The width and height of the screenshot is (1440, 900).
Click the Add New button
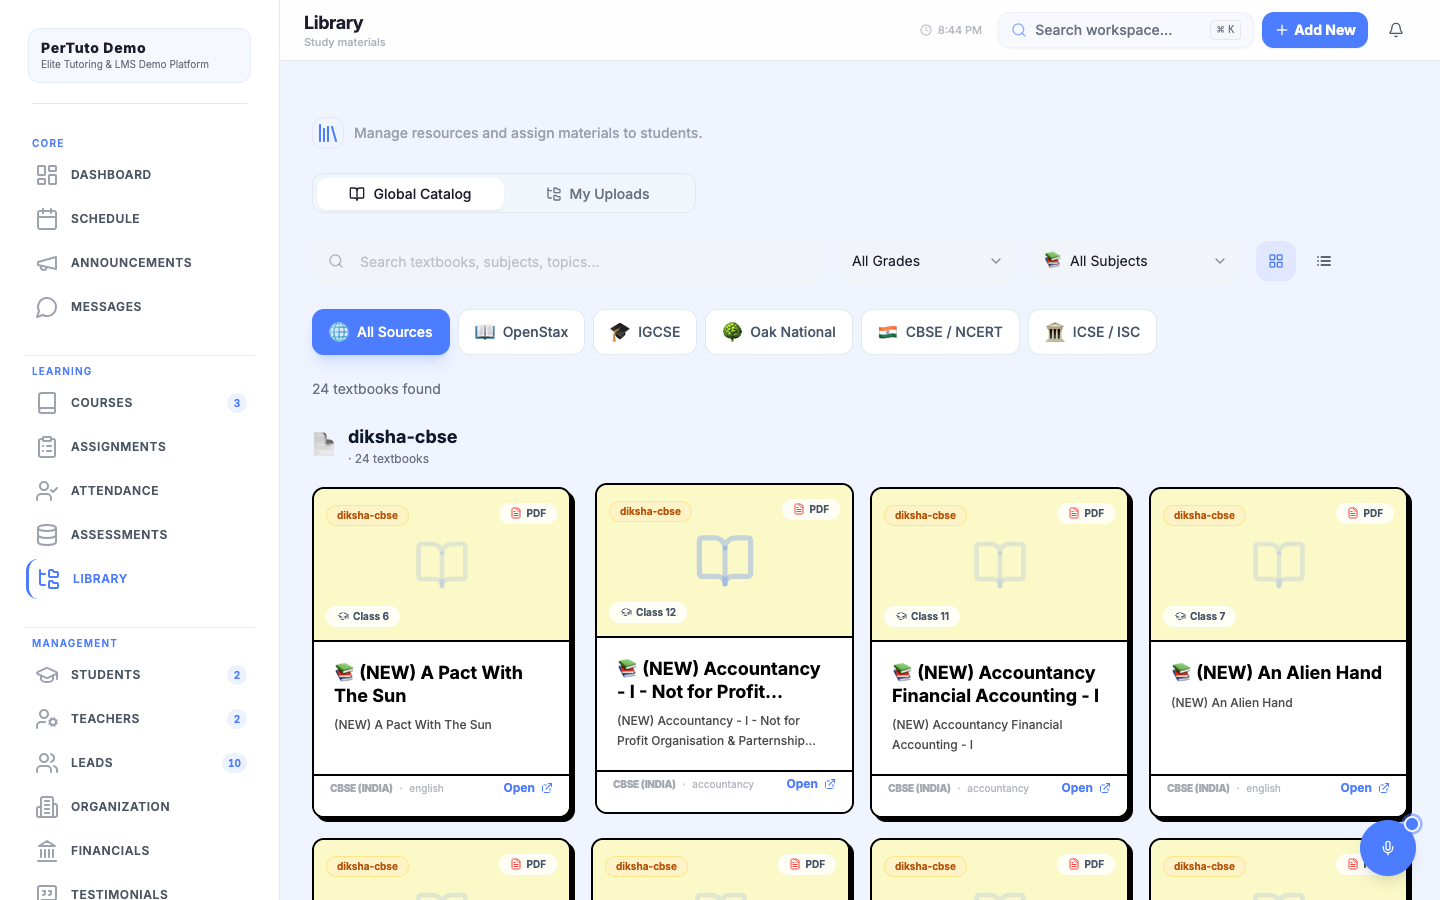coord(1315,30)
